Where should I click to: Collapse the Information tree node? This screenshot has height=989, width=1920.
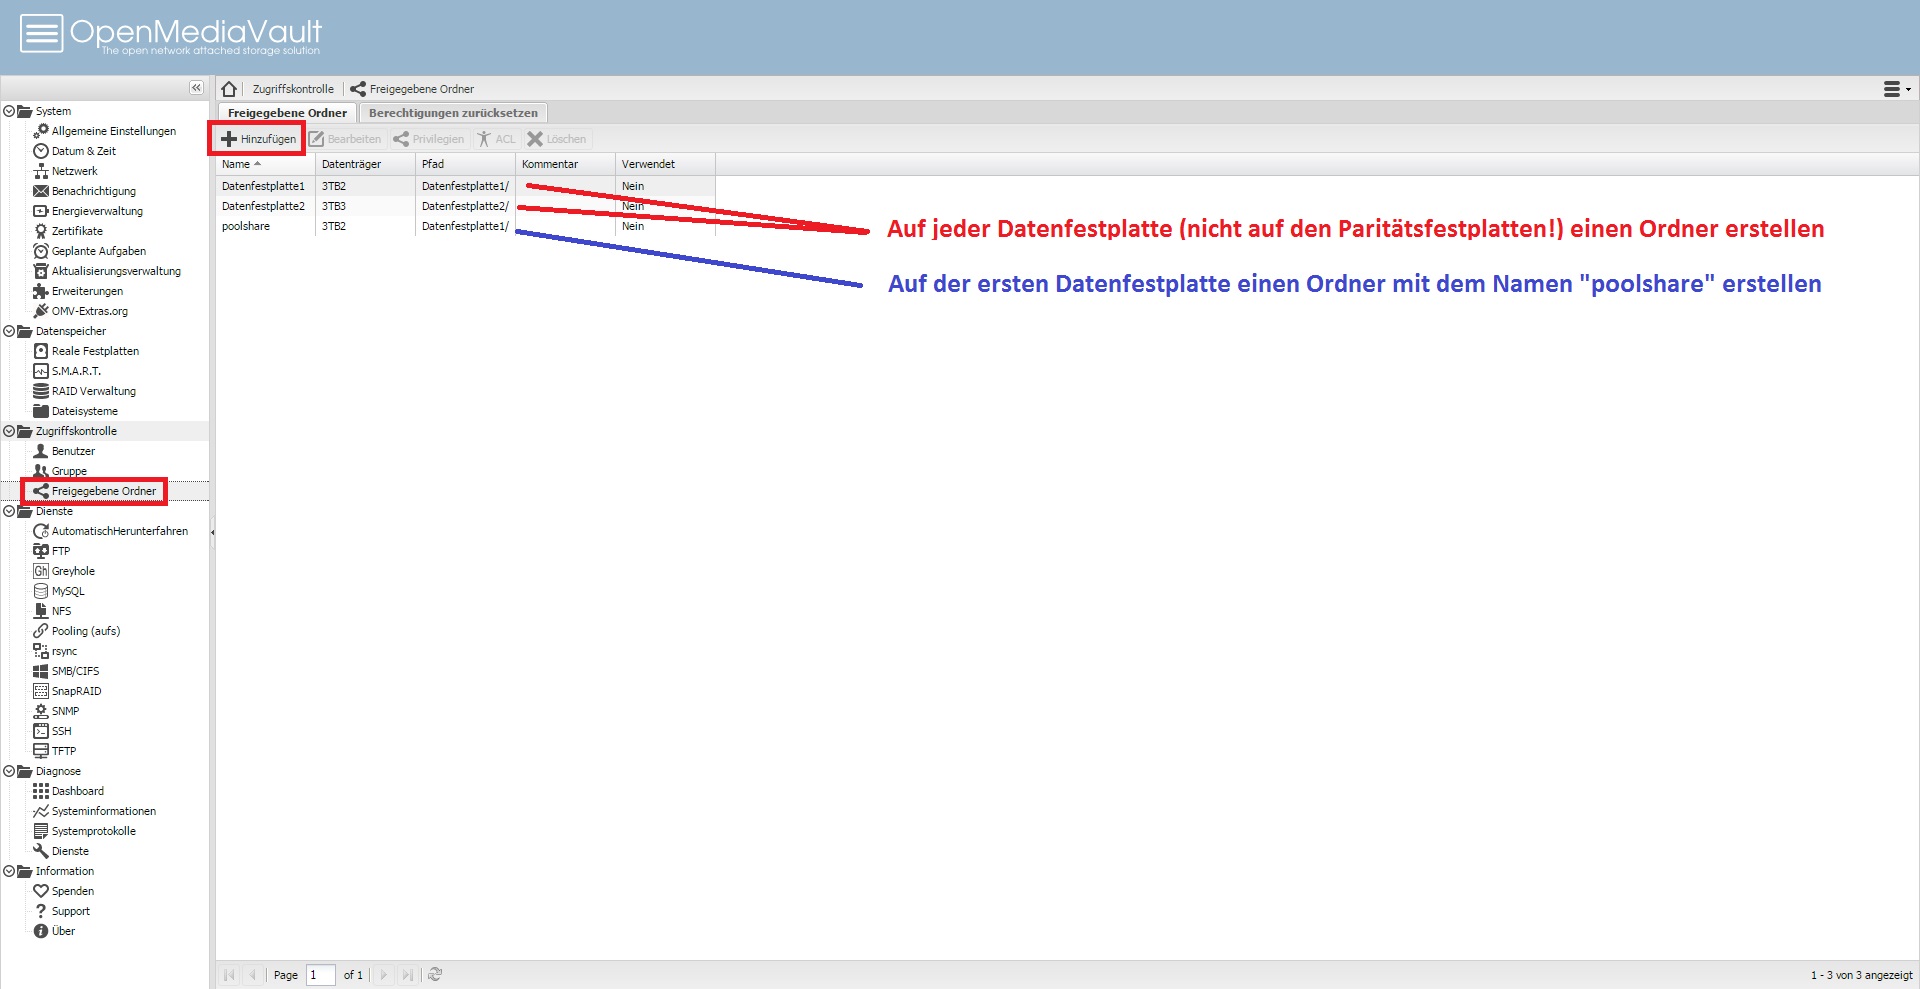pyautogui.click(x=9, y=871)
